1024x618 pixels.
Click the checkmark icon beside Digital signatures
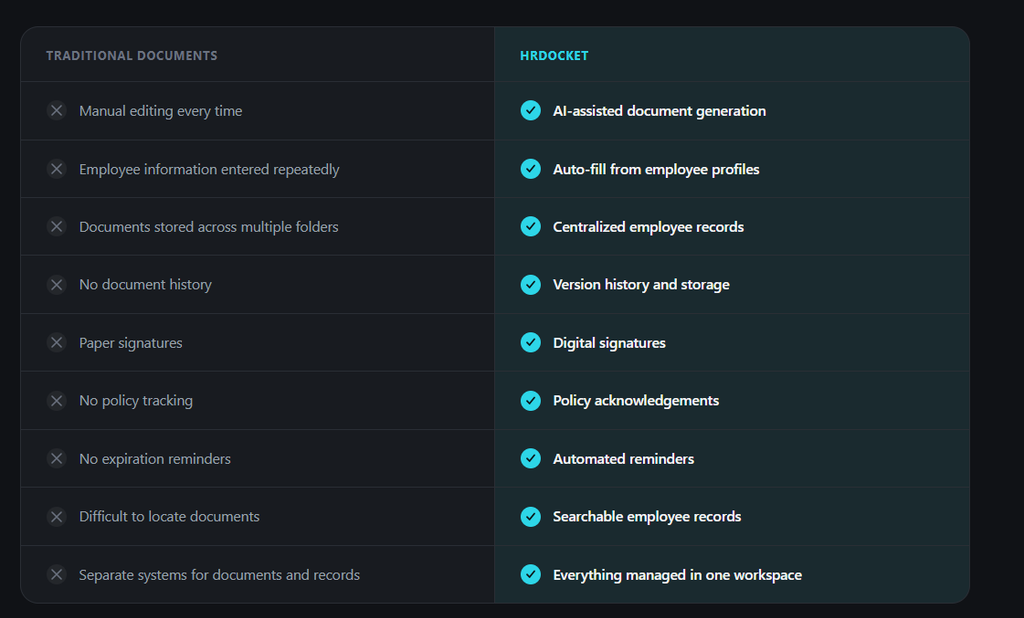[x=530, y=342]
